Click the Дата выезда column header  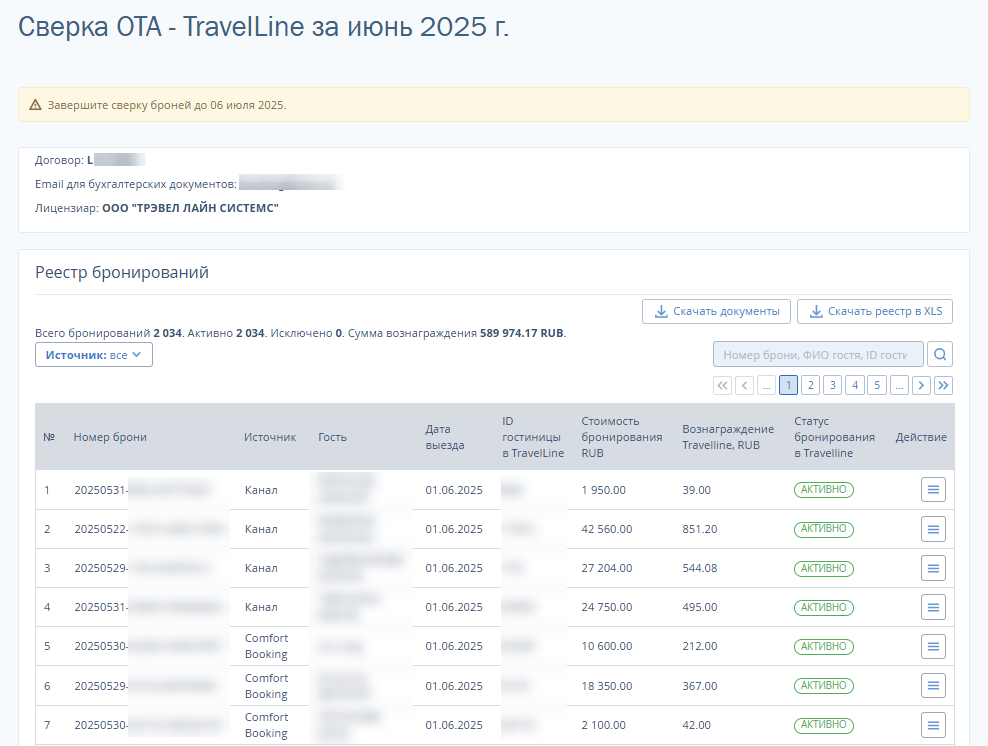point(445,437)
